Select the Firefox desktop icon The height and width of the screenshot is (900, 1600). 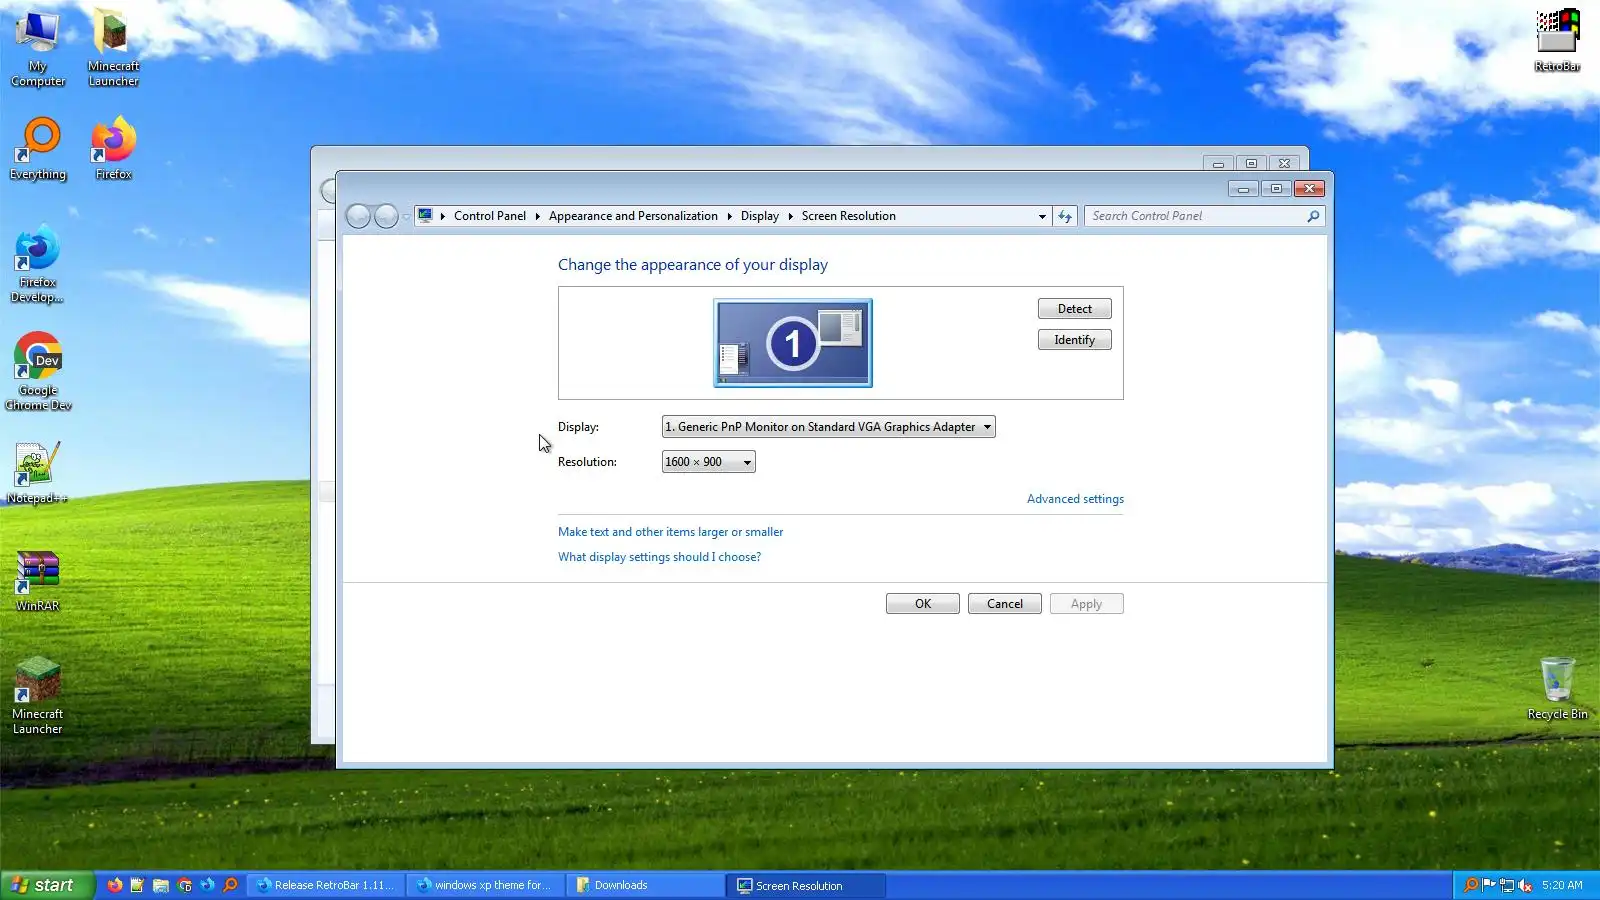coord(114,148)
